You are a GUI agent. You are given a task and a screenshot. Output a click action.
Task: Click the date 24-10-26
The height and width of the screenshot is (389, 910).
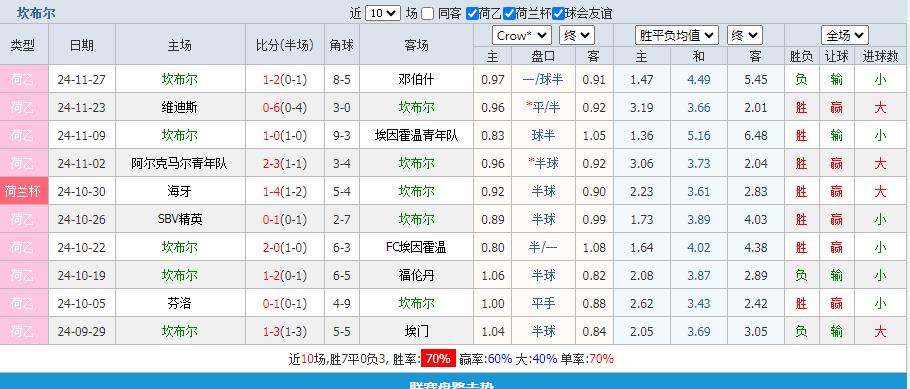(82, 219)
